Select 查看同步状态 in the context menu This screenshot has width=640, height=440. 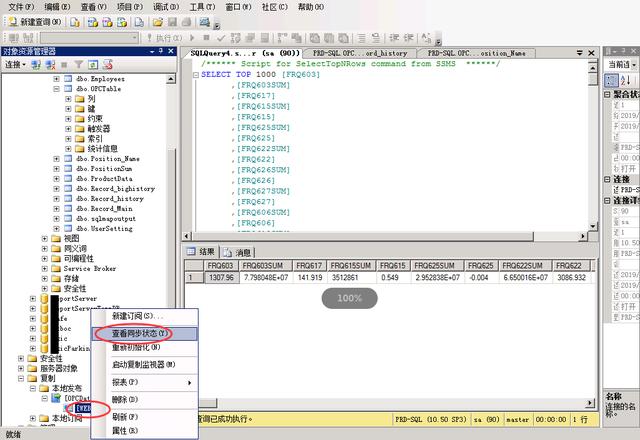140,332
